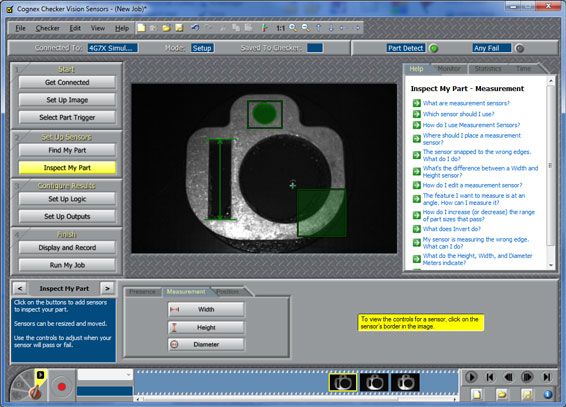Add a Height measurement sensor
The image size is (566, 407).
click(x=206, y=327)
